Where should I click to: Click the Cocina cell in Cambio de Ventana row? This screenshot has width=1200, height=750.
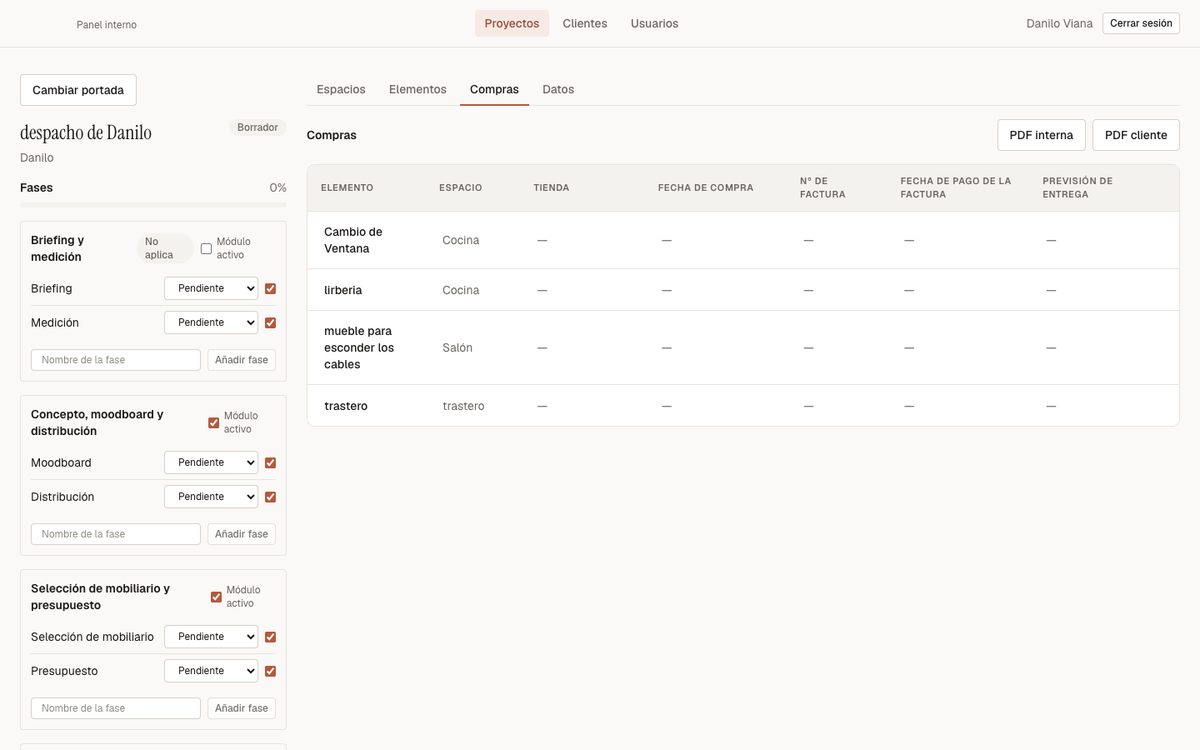point(461,240)
